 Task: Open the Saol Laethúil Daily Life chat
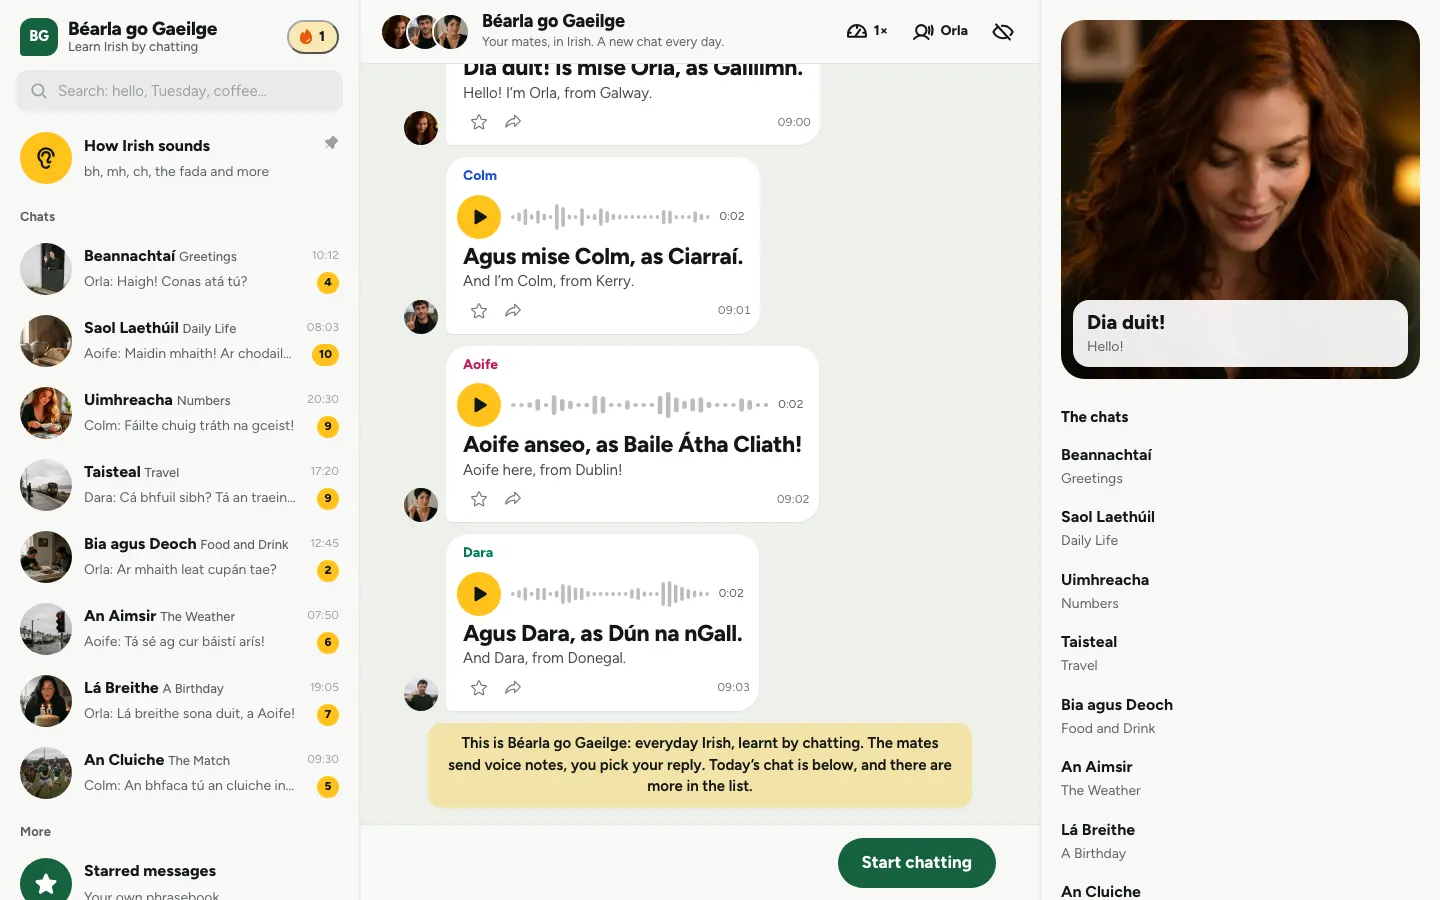[x=180, y=340]
